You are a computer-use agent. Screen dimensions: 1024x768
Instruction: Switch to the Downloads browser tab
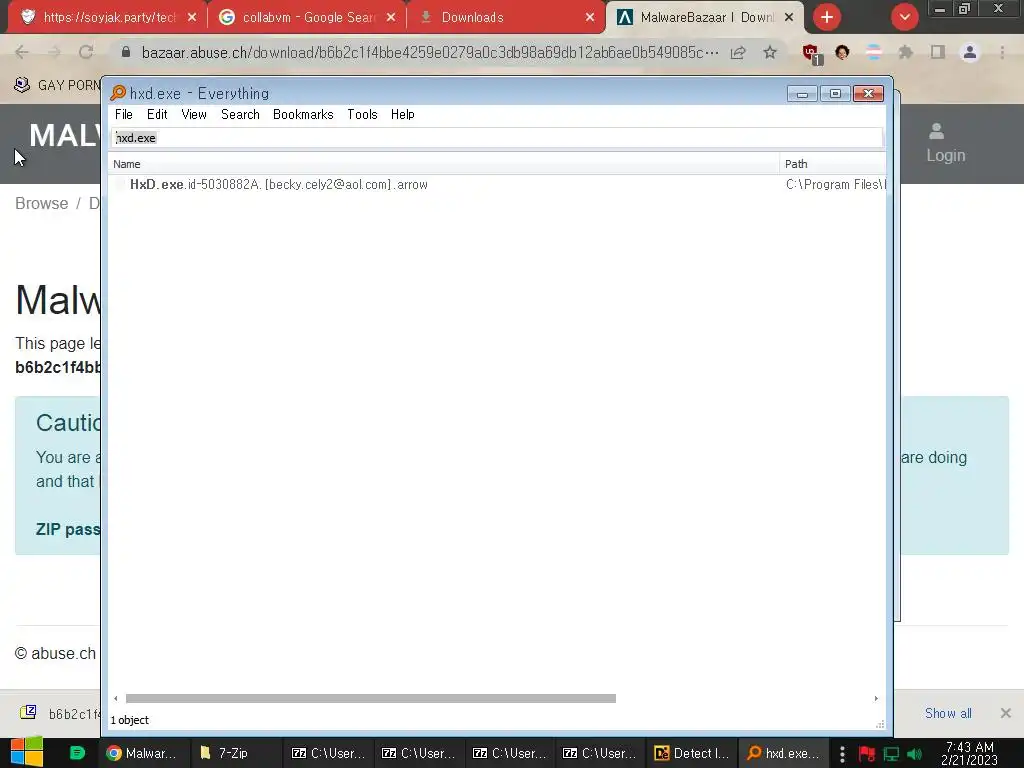[506, 17]
